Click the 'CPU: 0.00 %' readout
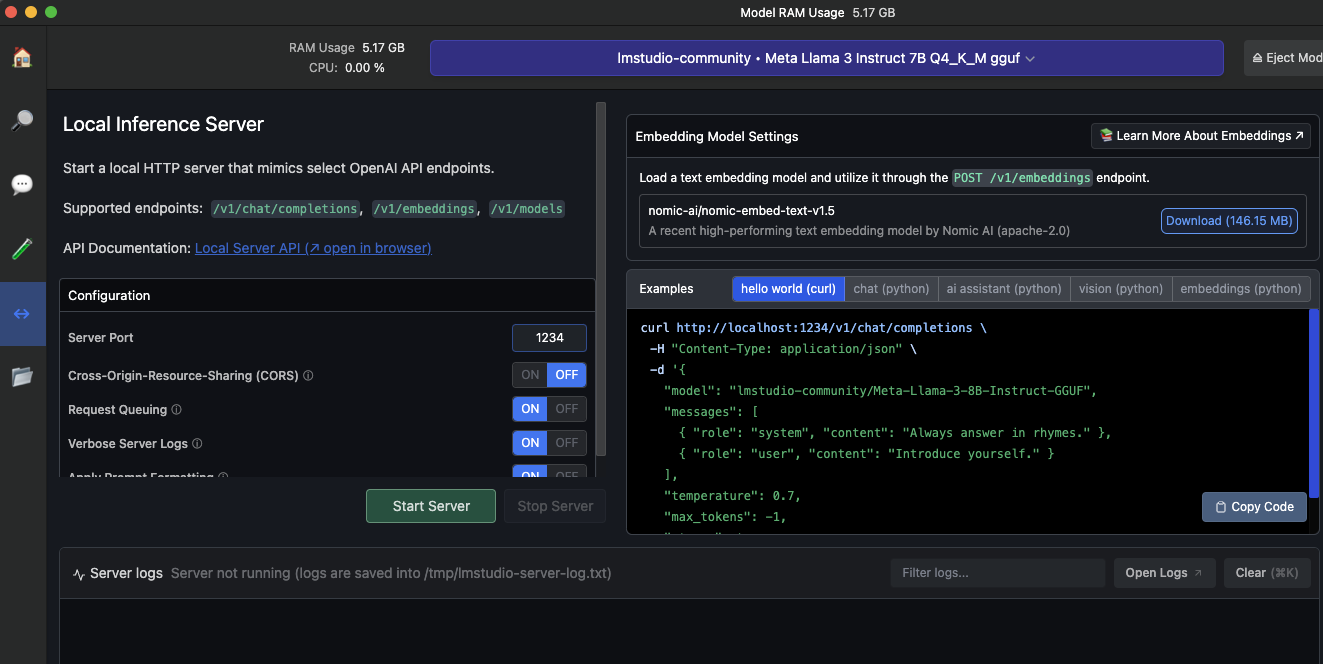1323x664 pixels. coord(347,68)
